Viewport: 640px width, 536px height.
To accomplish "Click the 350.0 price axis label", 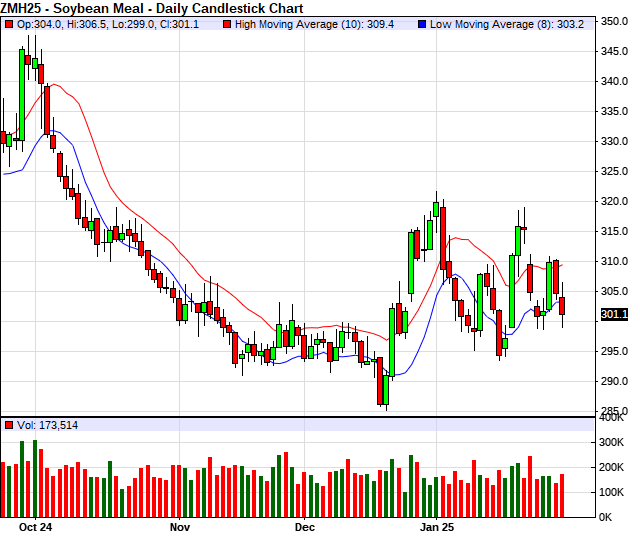I will pos(614,21).
